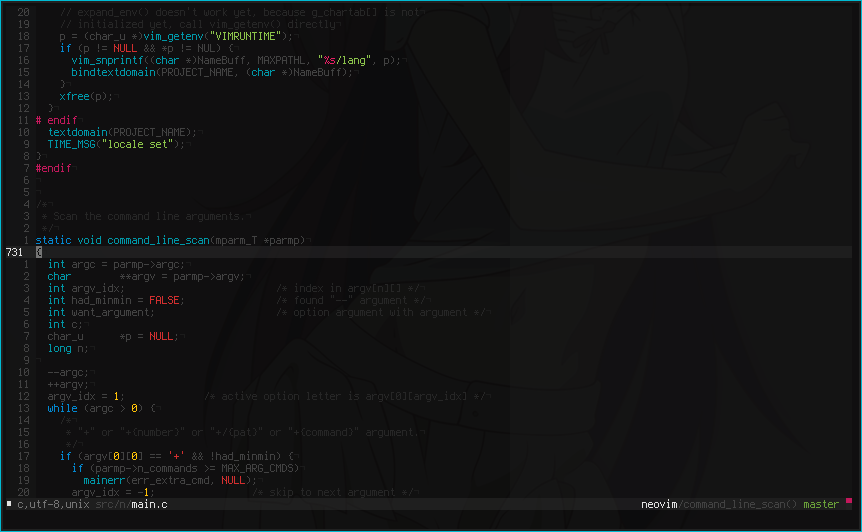Image resolution: width=862 pixels, height=532 pixels.
Task: Click the 'static void command_line_scan(mparm_T *parmp)' line
Action: [170, 240]
